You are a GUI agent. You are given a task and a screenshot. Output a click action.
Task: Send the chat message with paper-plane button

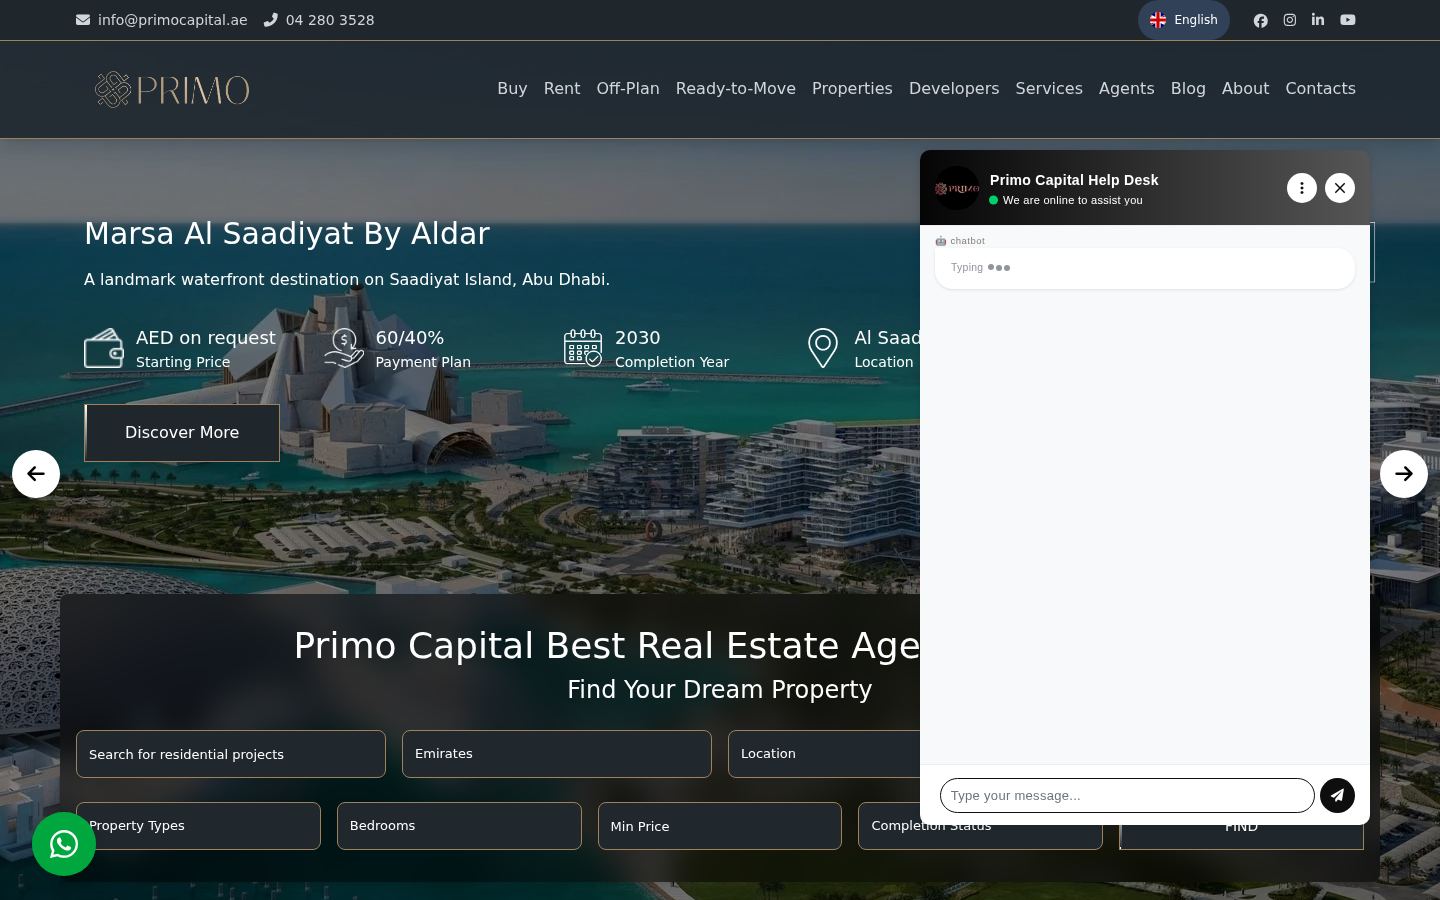pos(1337,795)
